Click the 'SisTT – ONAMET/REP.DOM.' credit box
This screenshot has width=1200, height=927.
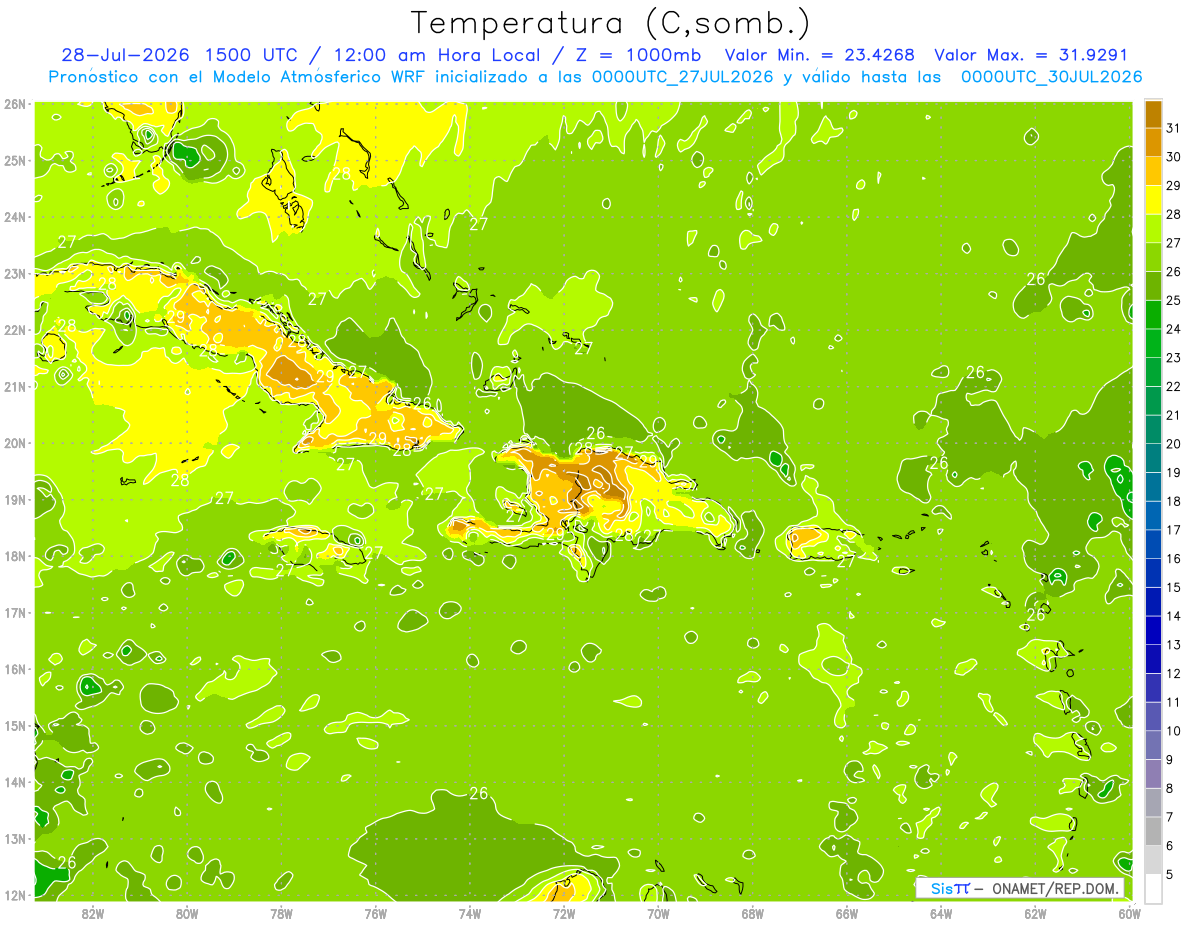(x=1020, y=888)
